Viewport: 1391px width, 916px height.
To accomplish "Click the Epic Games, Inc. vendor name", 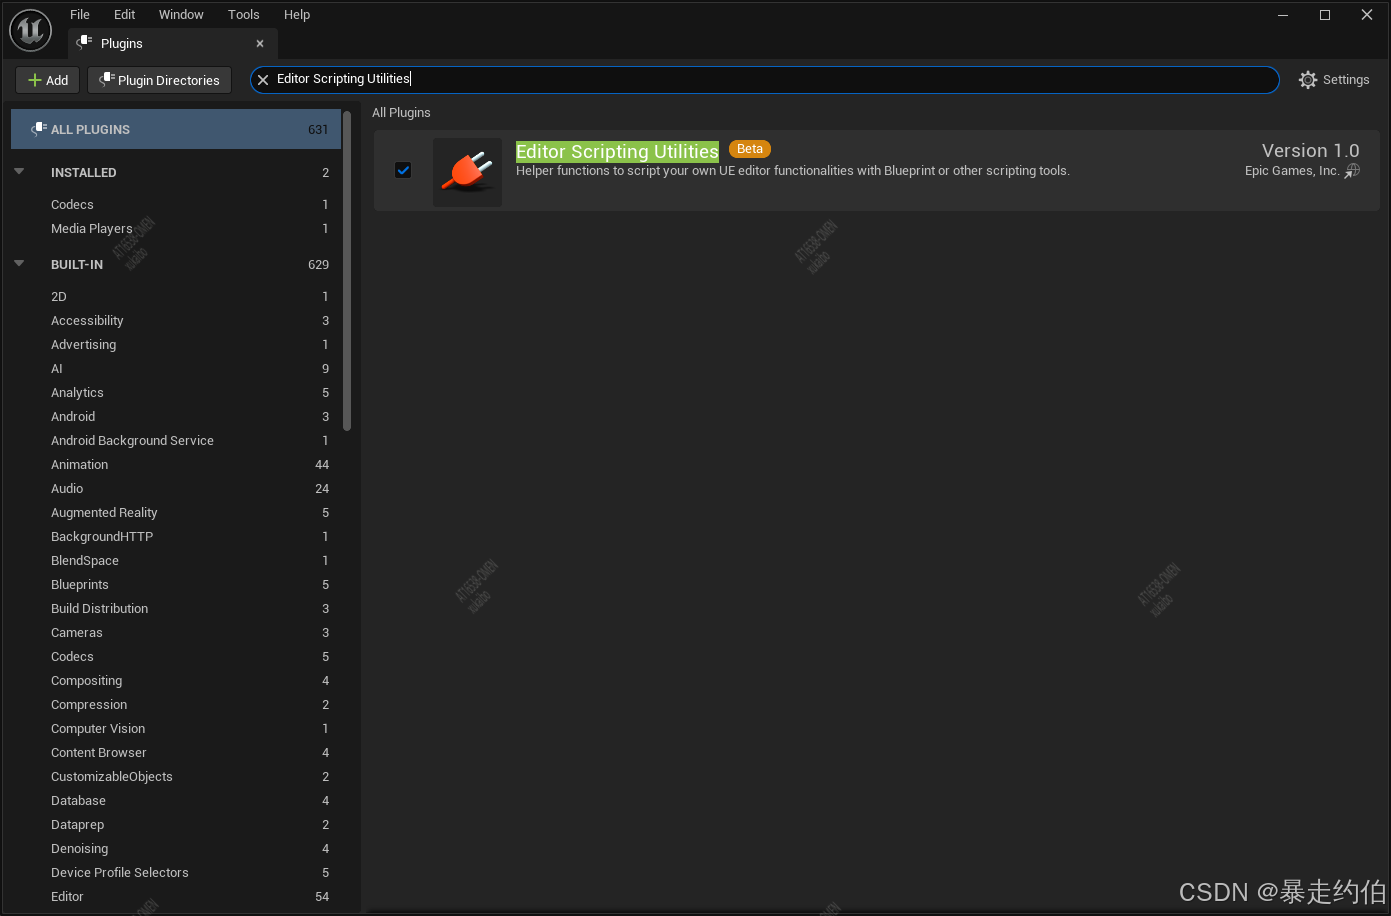I will click(1292, 171).
